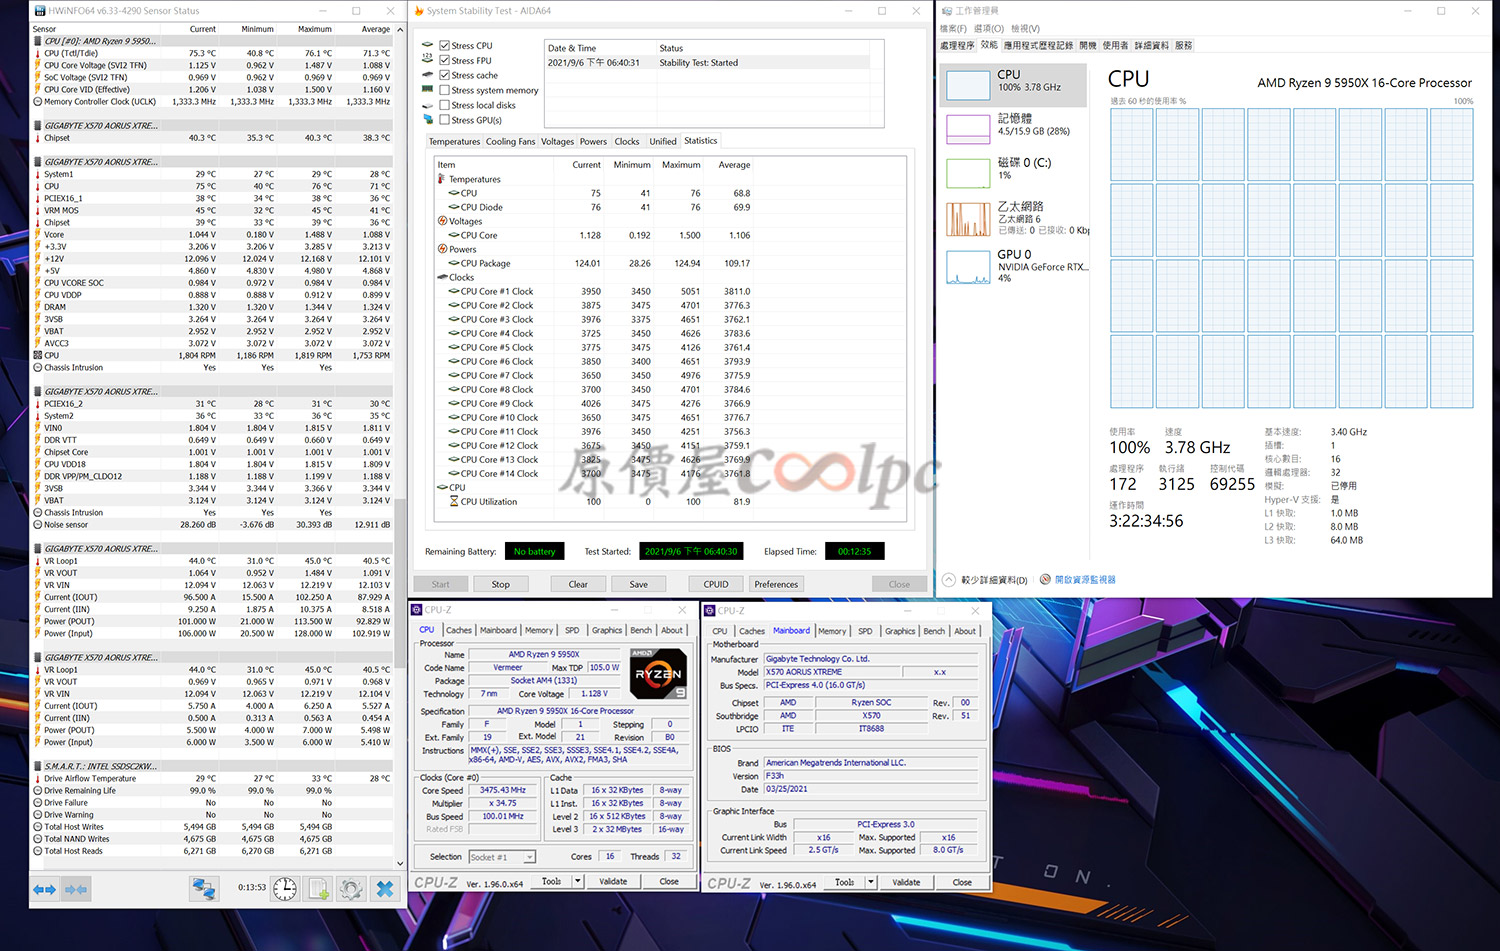Click the HWiNFO64 title bar app icon
Image resolution: width=1500 pixels, height=951 pixels.
coord(40,11)
